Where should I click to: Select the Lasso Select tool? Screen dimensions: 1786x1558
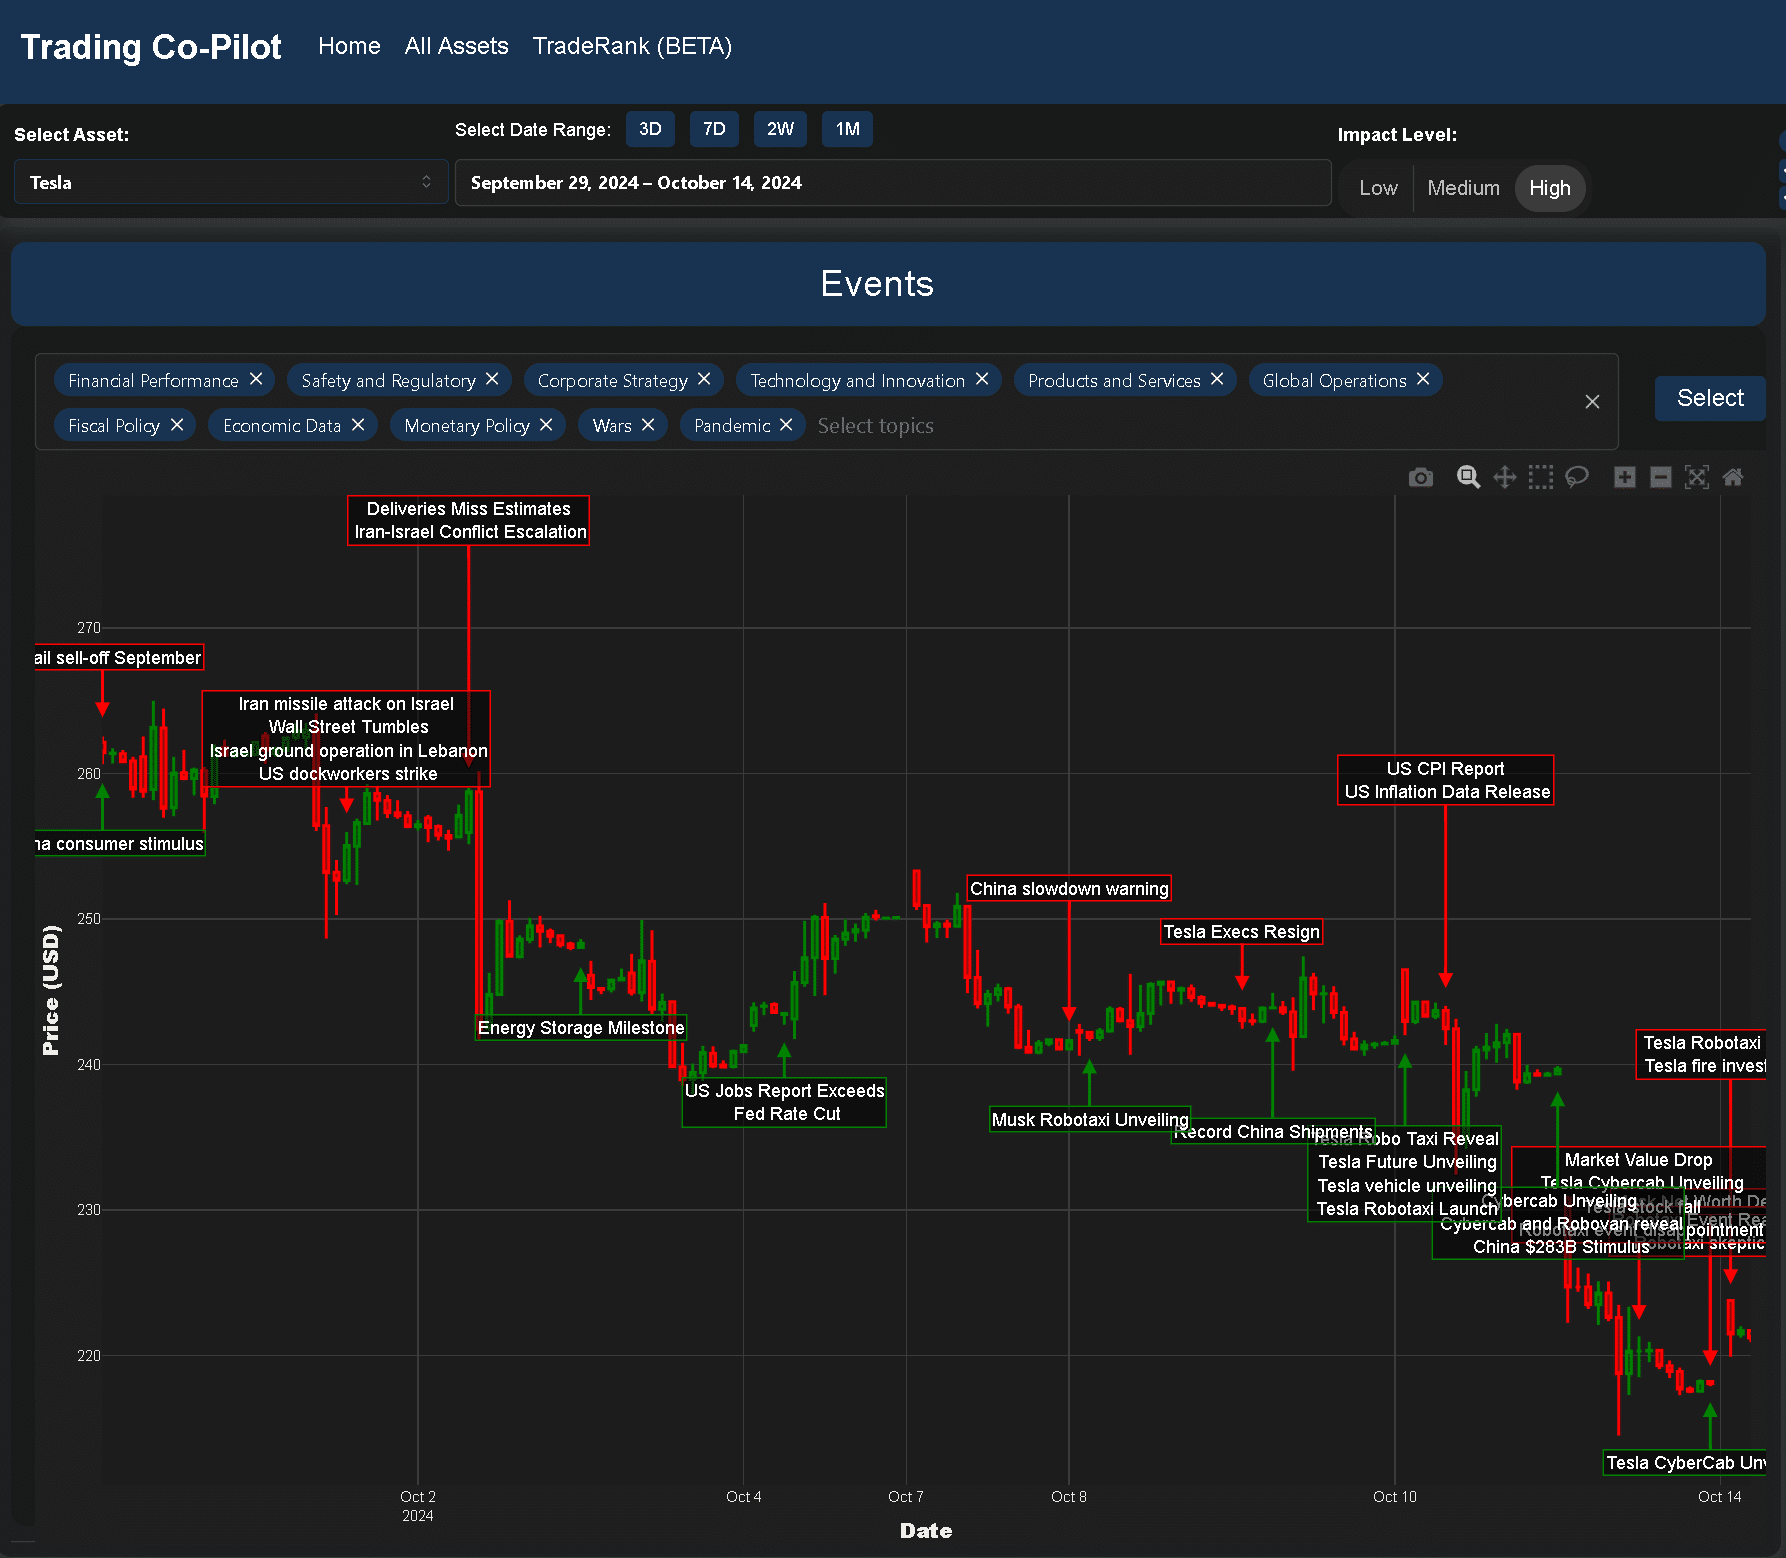[x=1577, y=477]
